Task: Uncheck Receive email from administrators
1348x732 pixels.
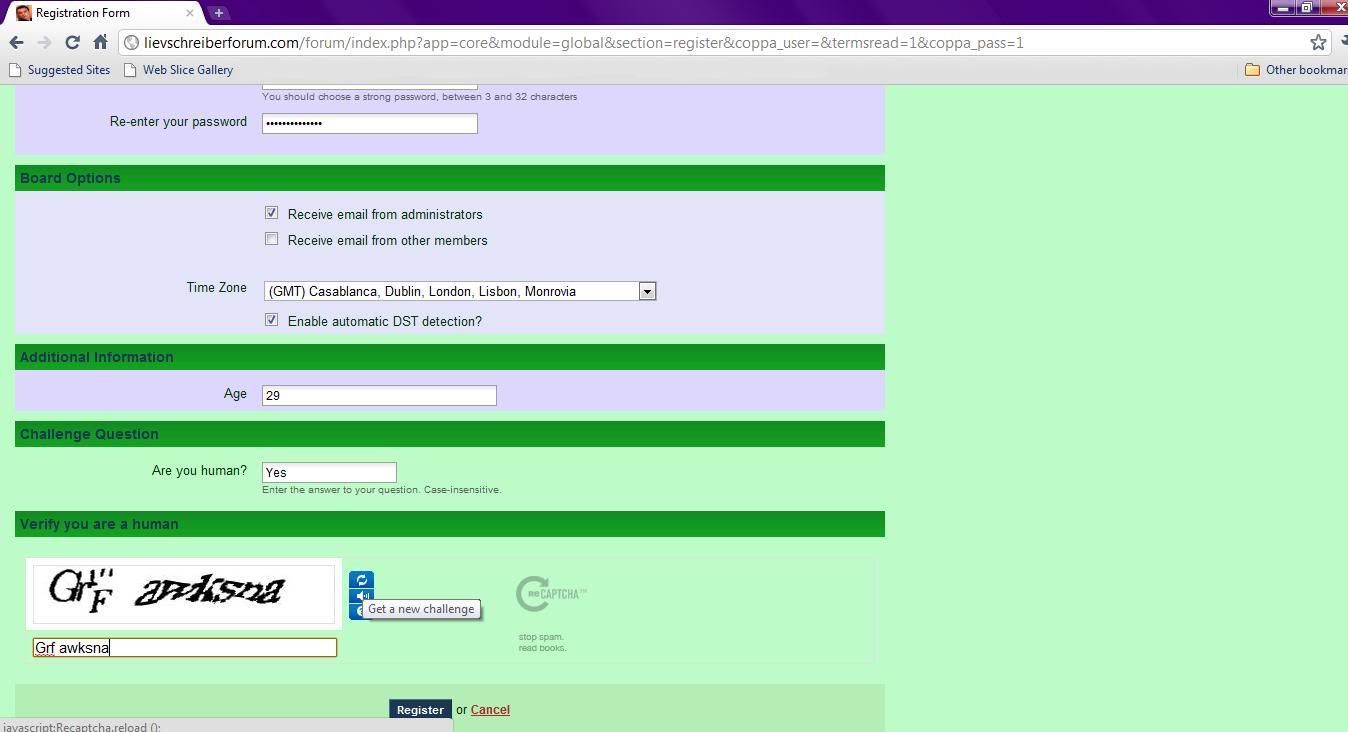Action: pos(271,213)
